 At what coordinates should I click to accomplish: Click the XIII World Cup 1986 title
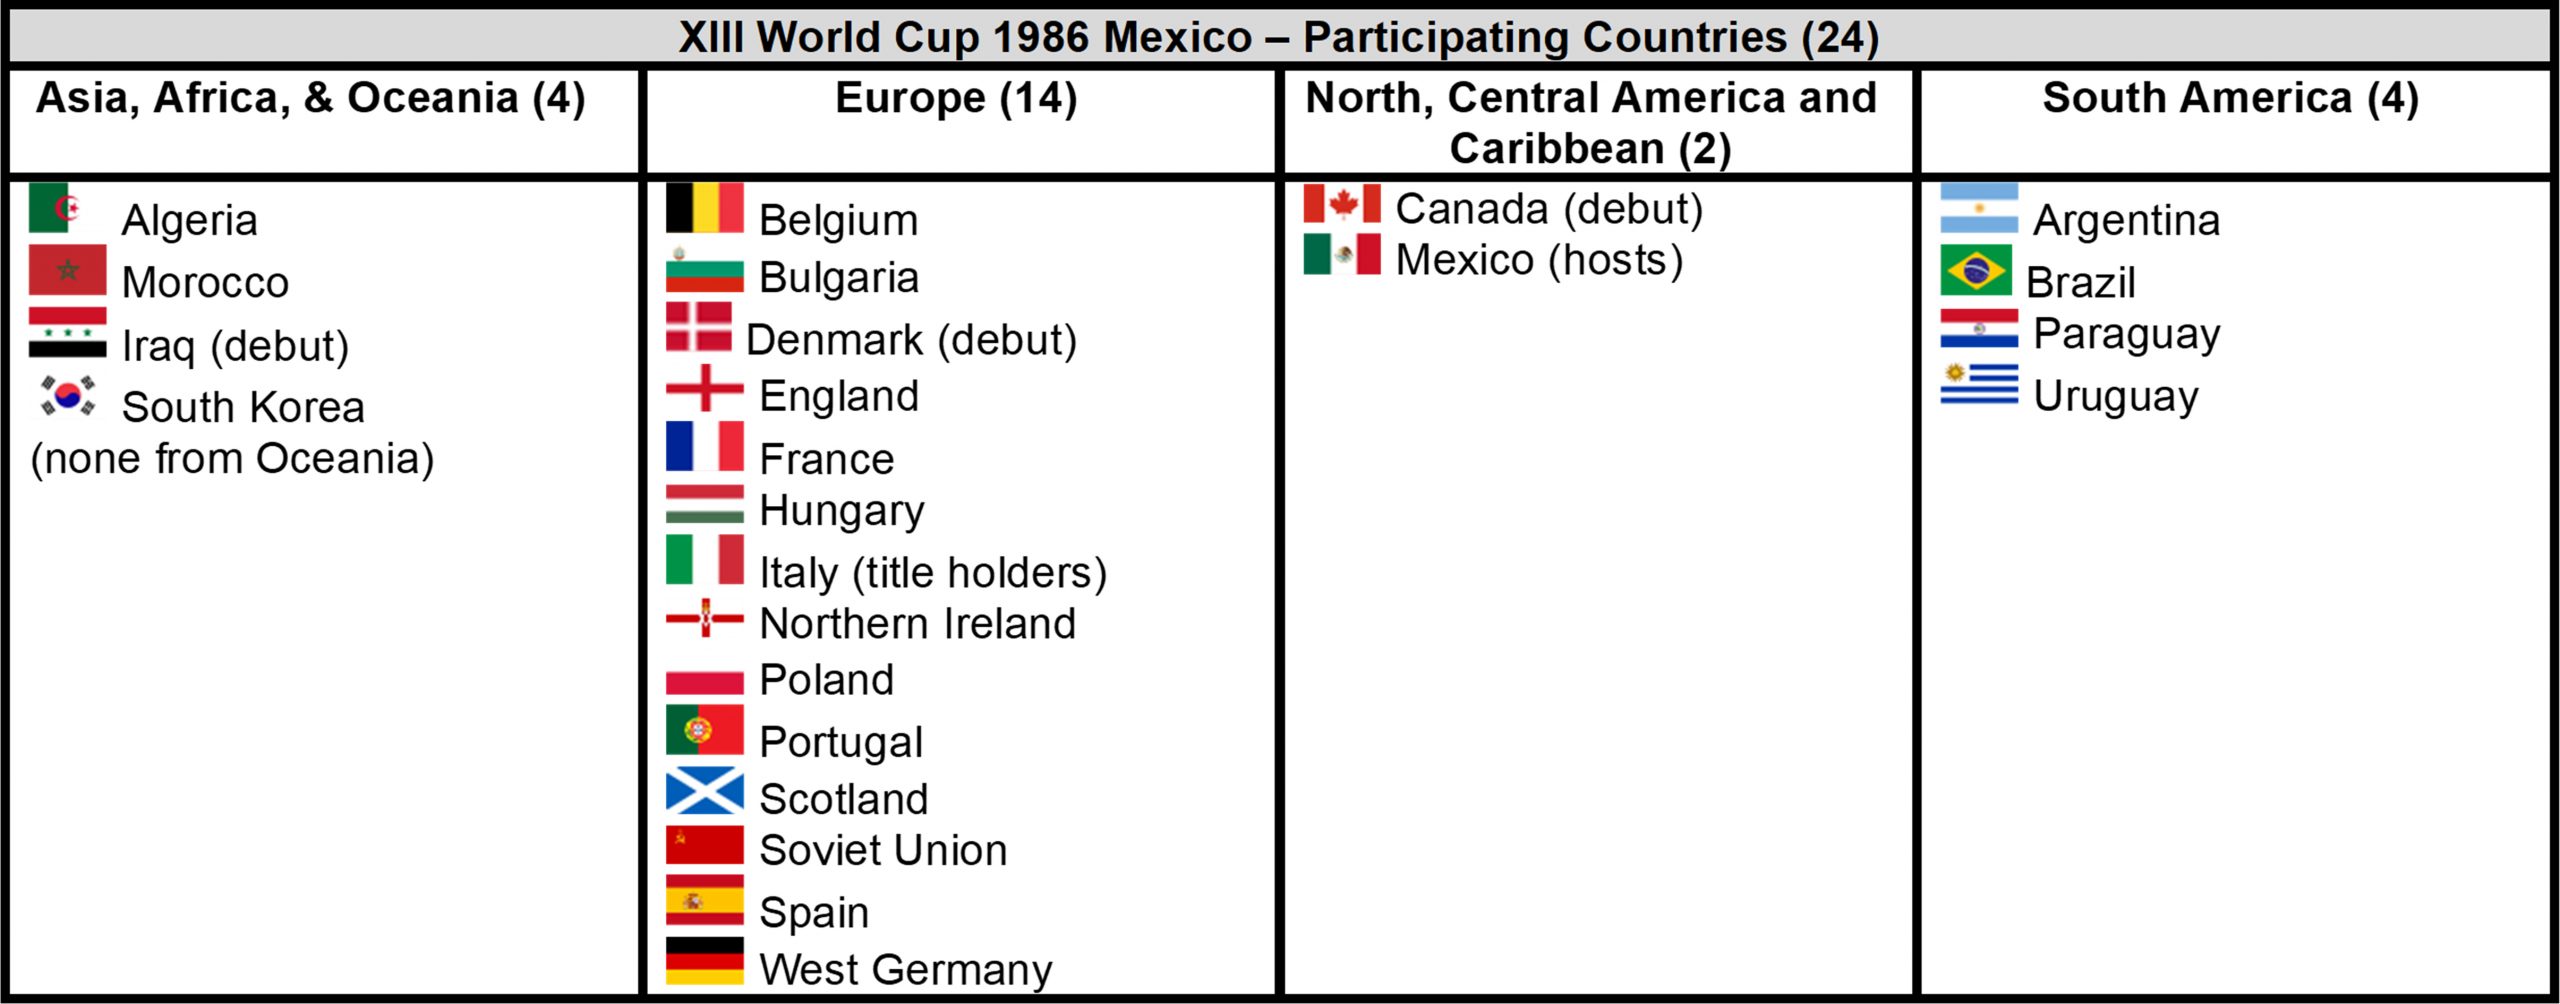click(x=1278, y=37)
